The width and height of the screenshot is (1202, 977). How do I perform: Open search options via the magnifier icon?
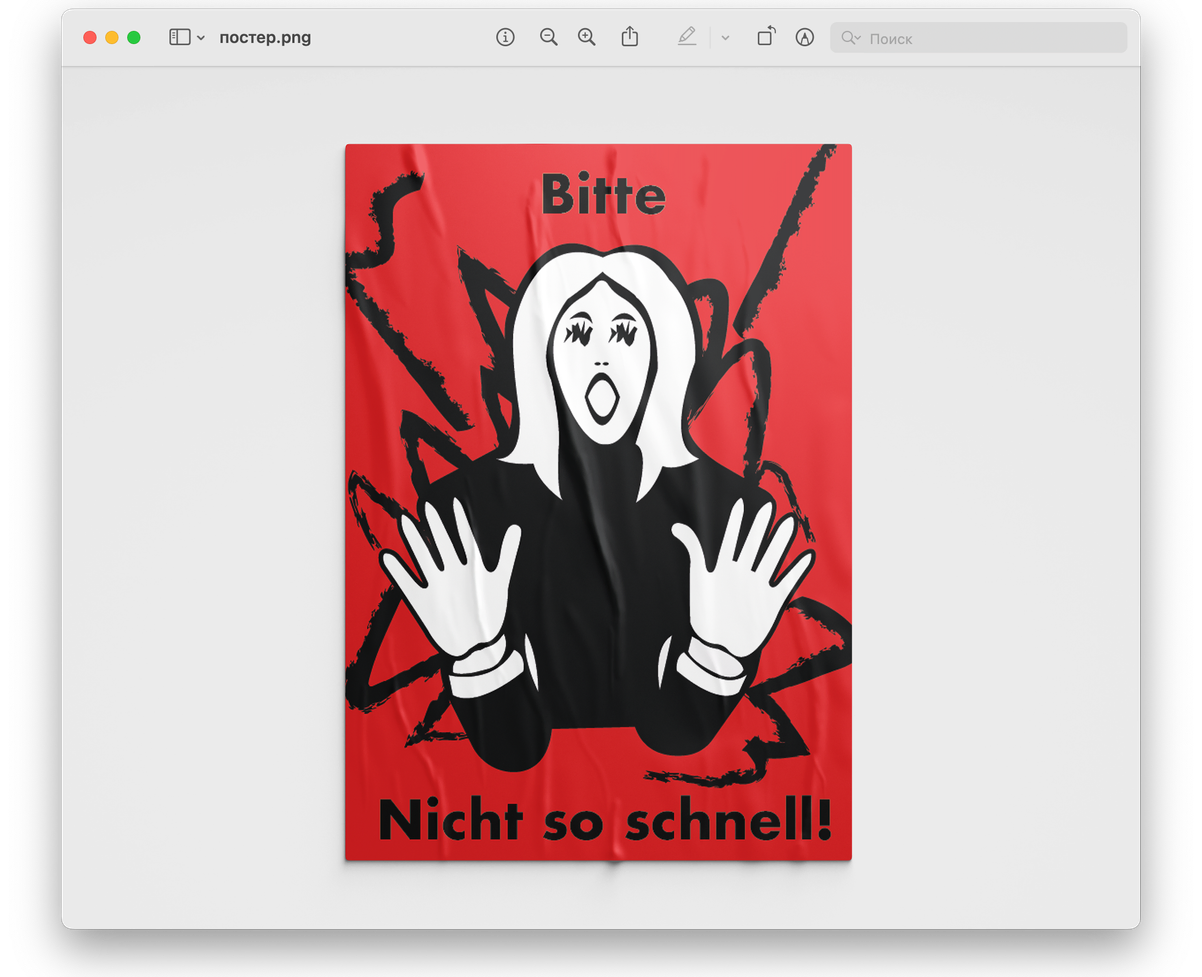pyautogui.click(x=850, y=38)
